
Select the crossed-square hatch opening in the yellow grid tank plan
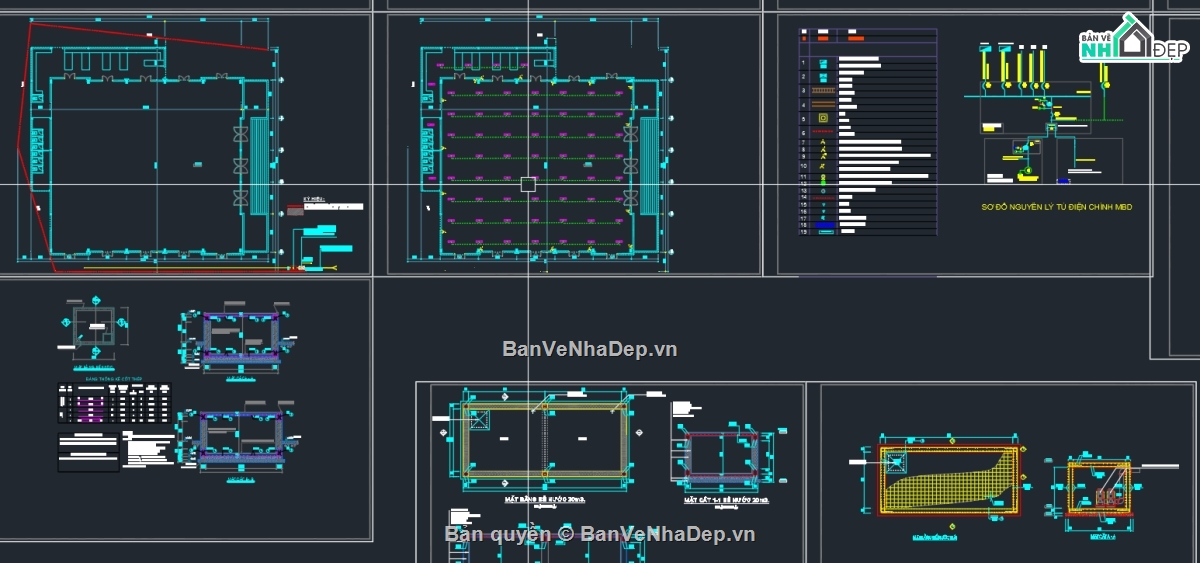(x=895, y=462)
